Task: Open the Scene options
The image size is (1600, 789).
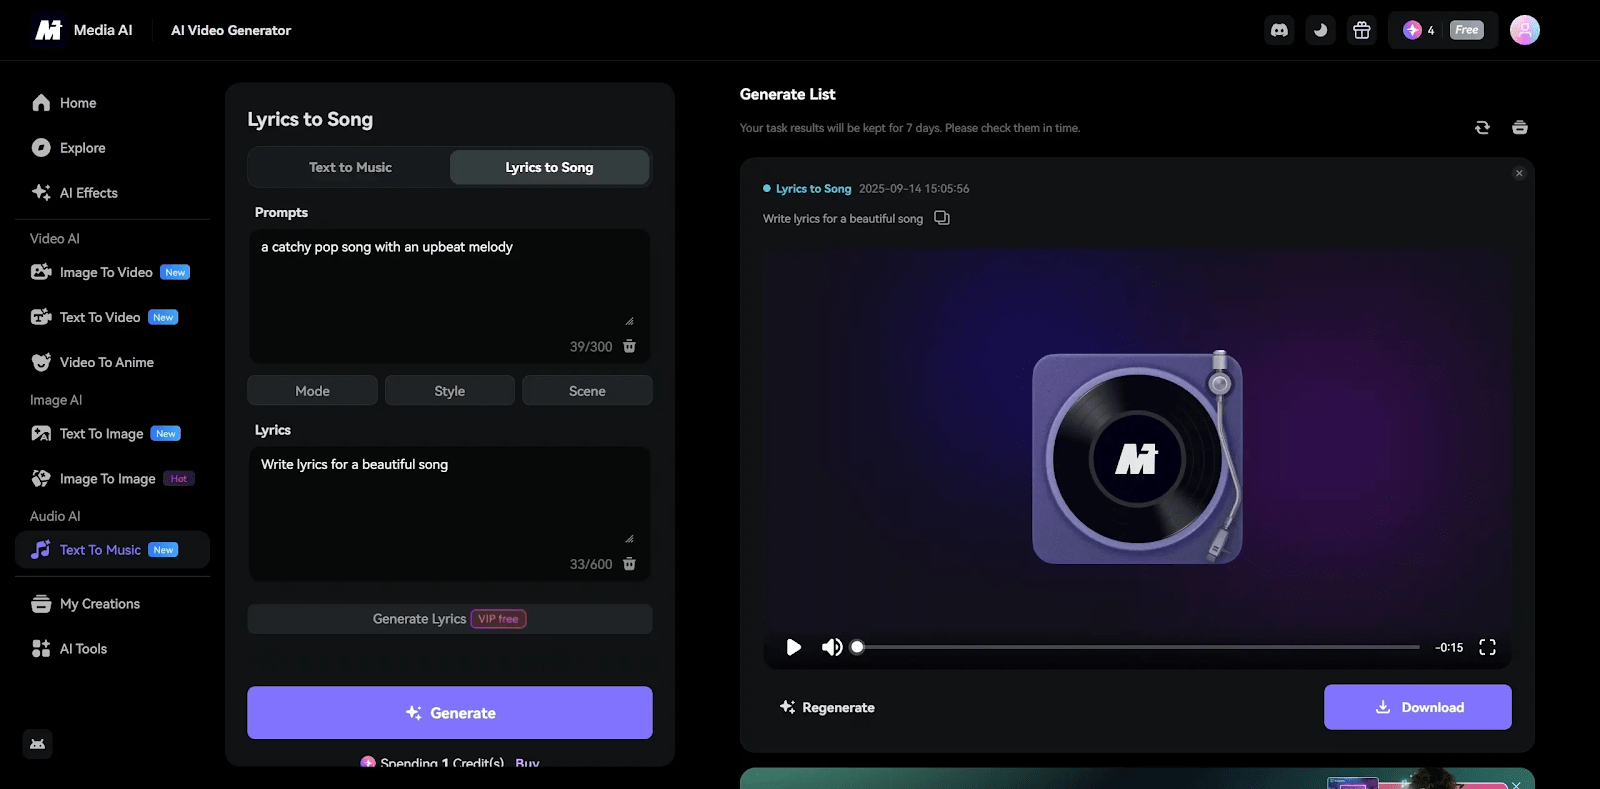Action: coord(587,391)
